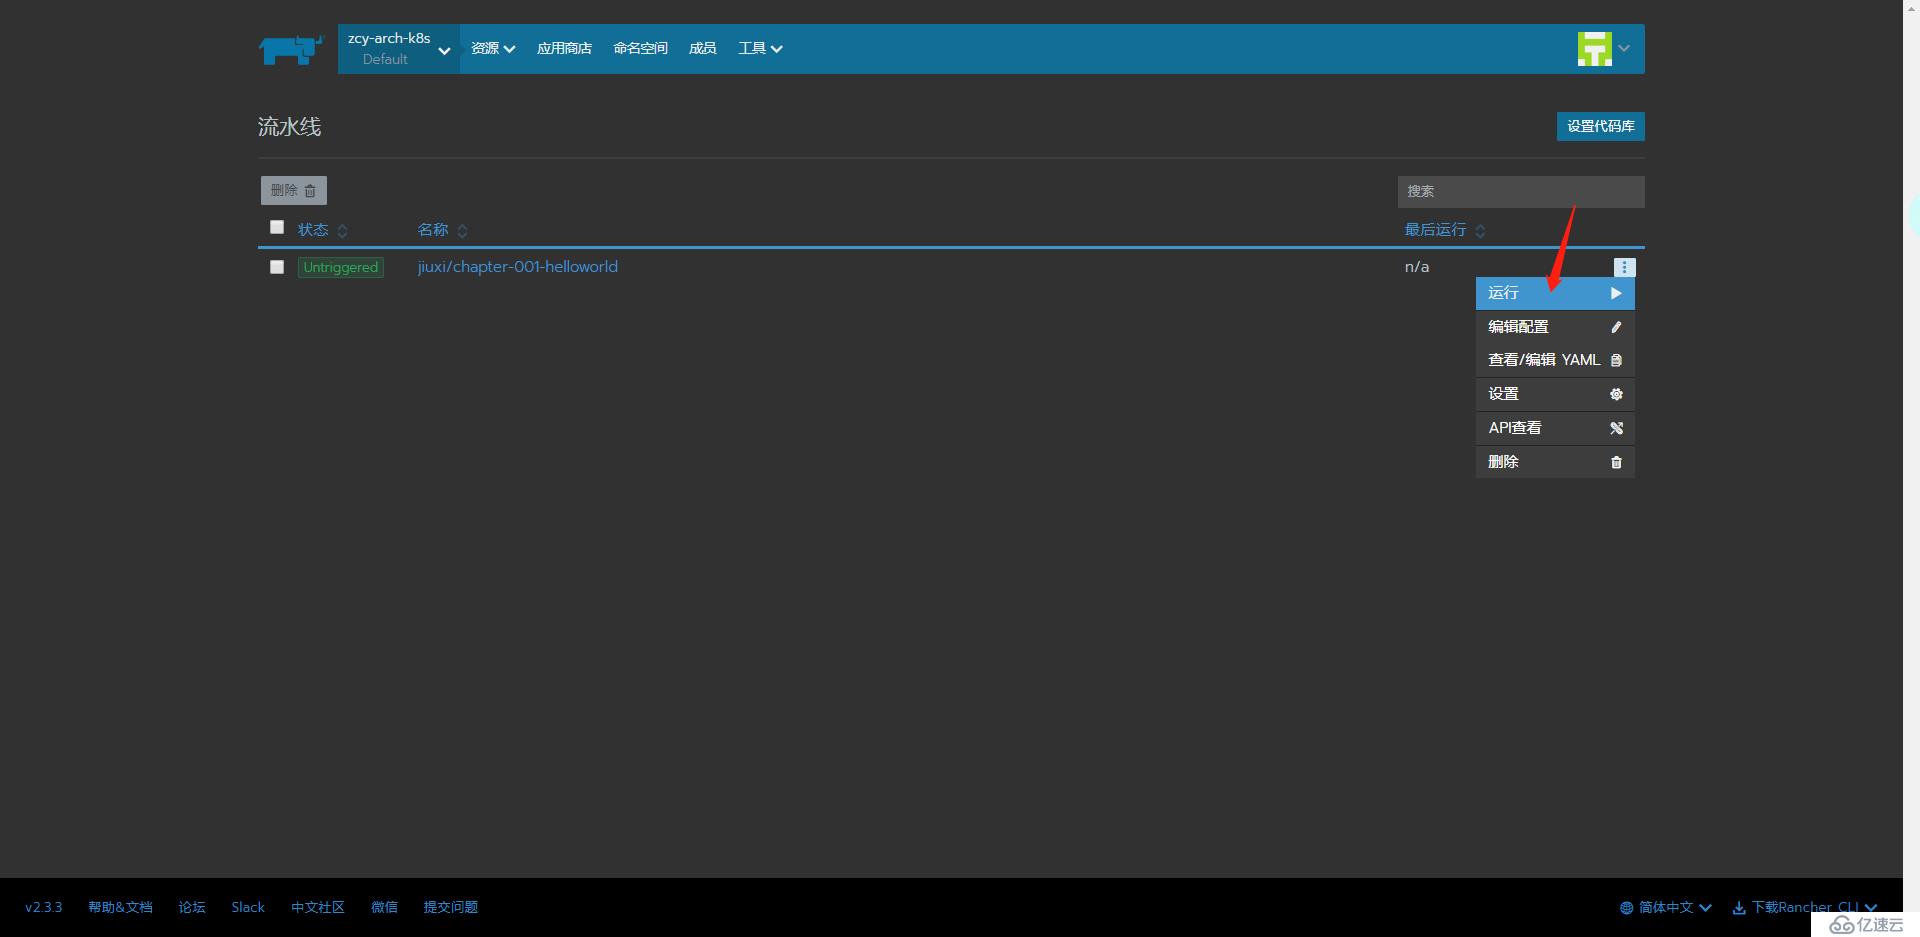Screen dimensions: 1920x937
Task: Open the 微信 footer link
Action: pos(384,908)
